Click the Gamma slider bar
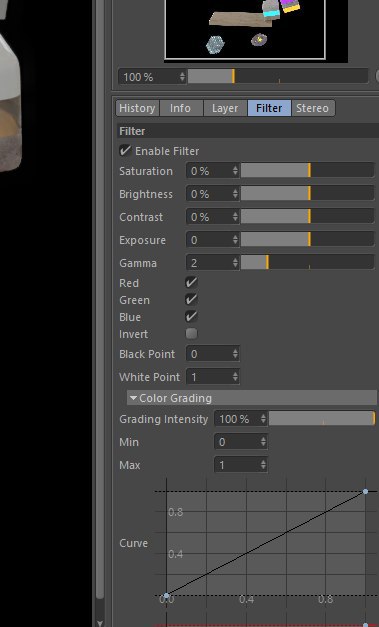Image resolution: width=379 pixels, height=627 pixels. click(307, 263)
